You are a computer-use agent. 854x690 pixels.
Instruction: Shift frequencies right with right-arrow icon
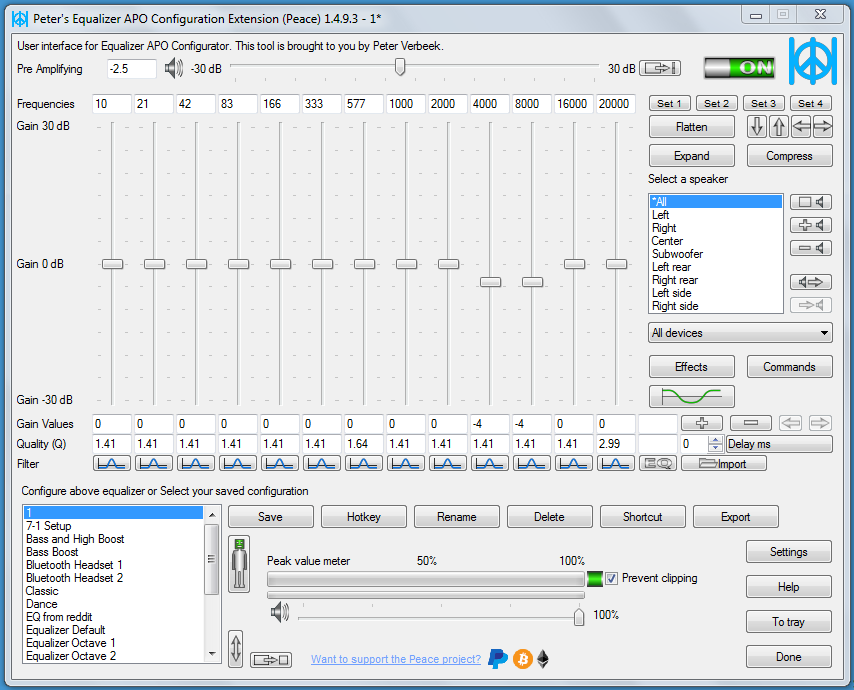click(x=822, y=127)
